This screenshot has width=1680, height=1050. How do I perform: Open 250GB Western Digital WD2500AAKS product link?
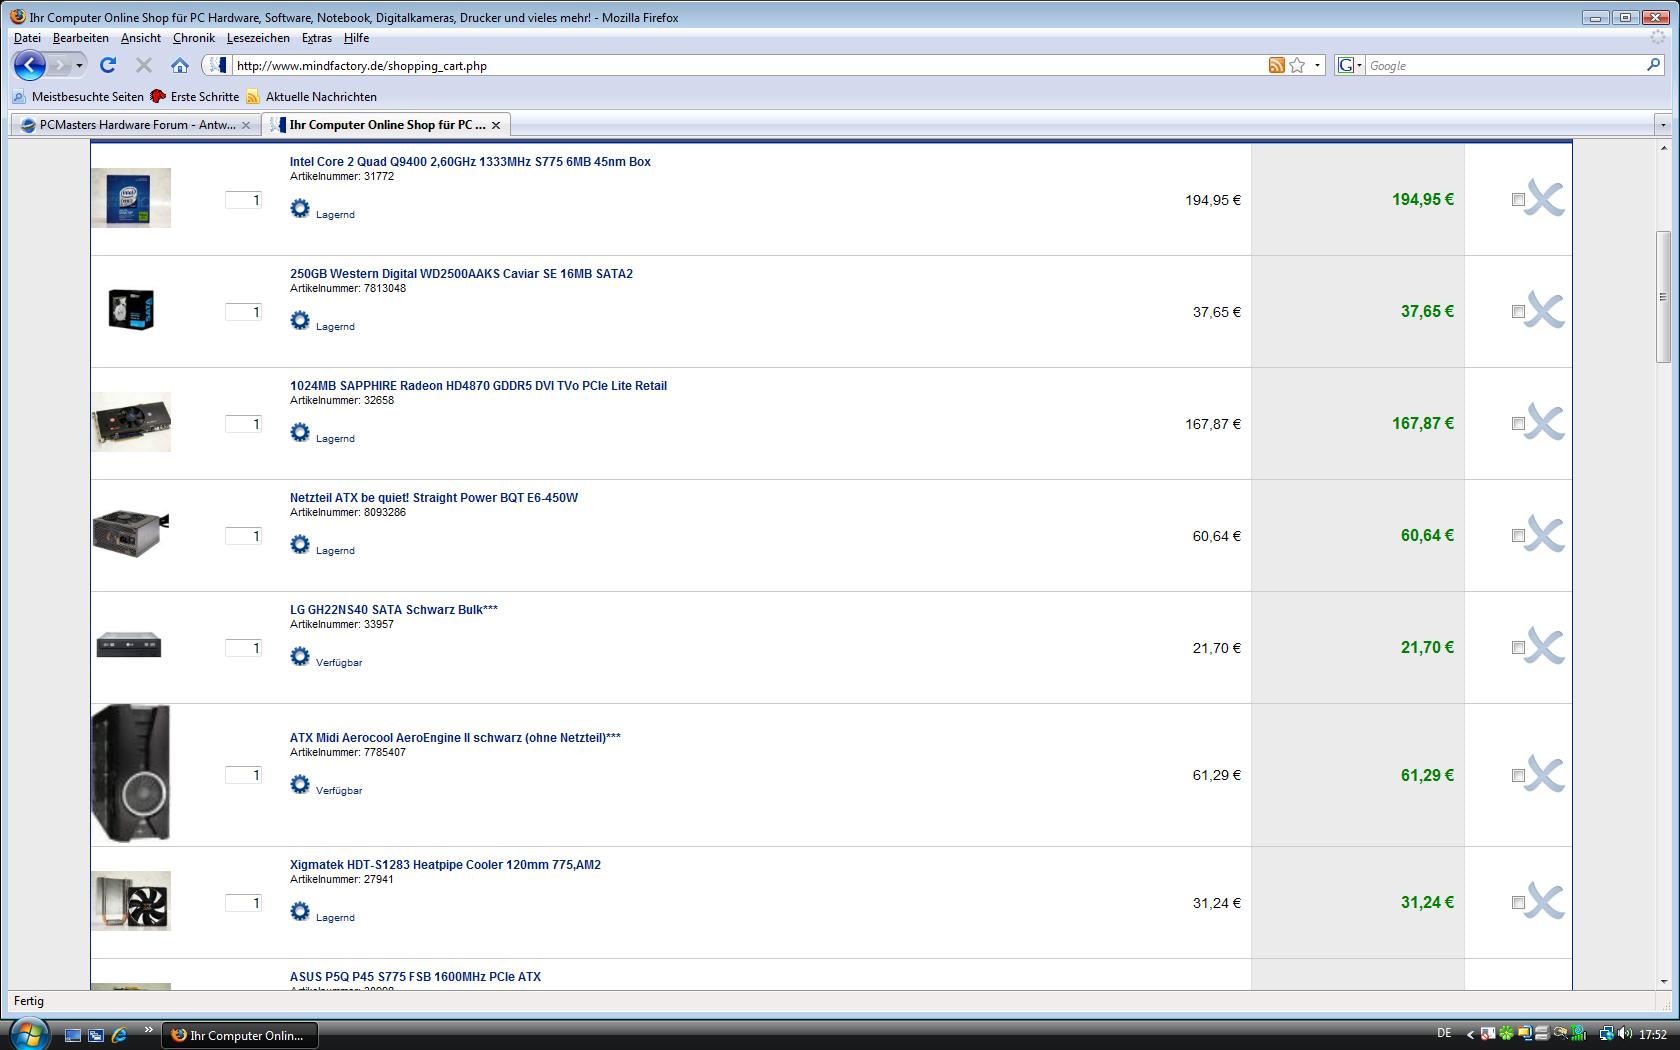coord(461,274)
